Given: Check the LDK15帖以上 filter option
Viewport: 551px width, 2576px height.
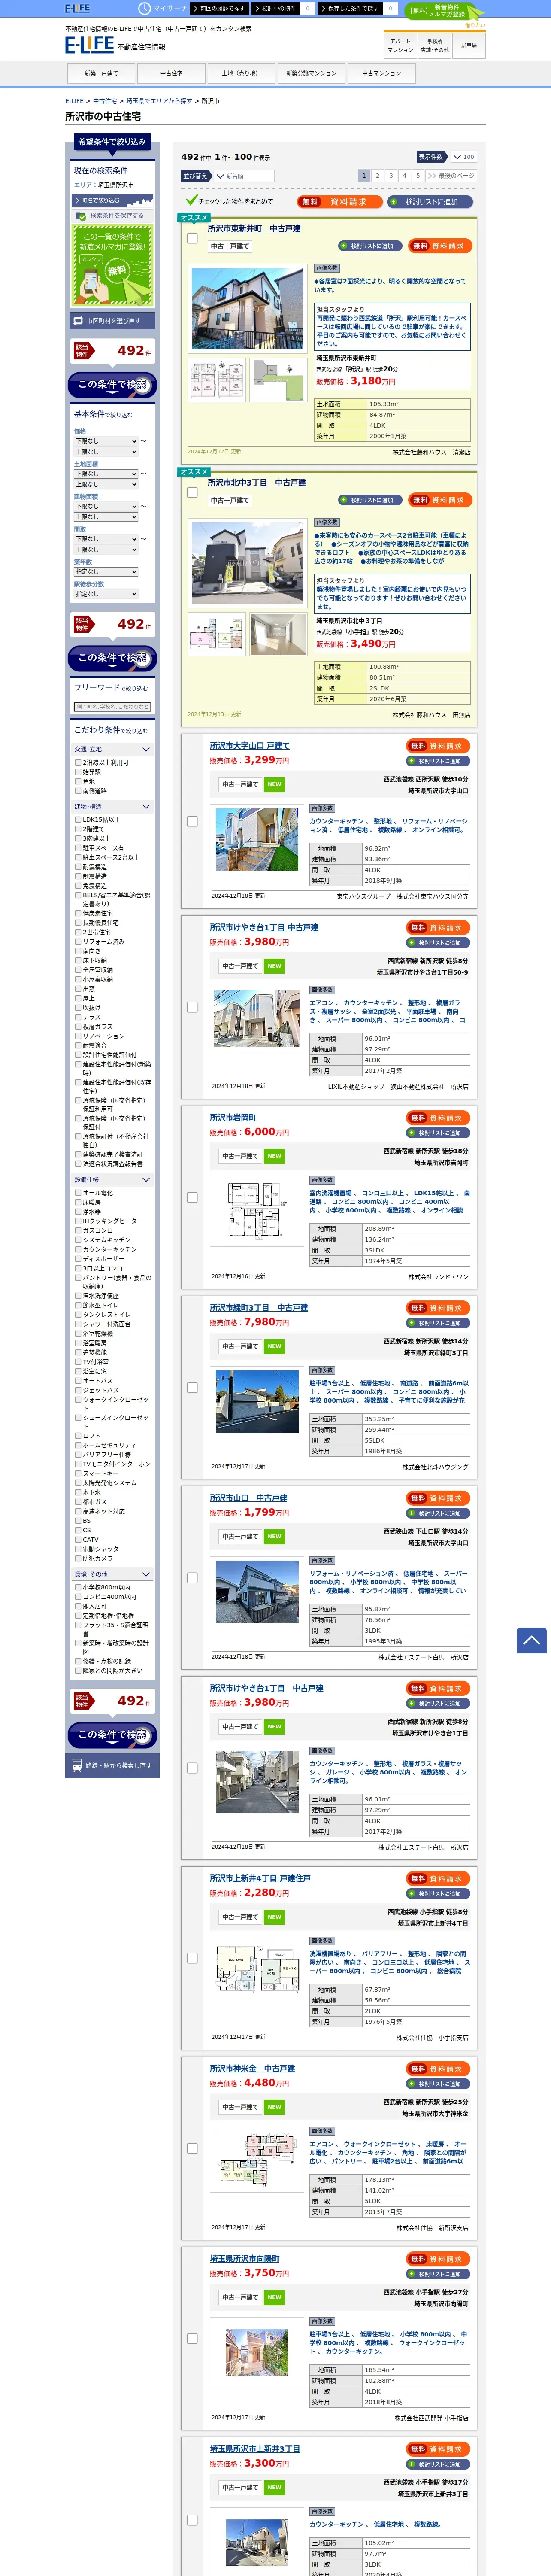Looking at the screenshot, I should (78, 819).
